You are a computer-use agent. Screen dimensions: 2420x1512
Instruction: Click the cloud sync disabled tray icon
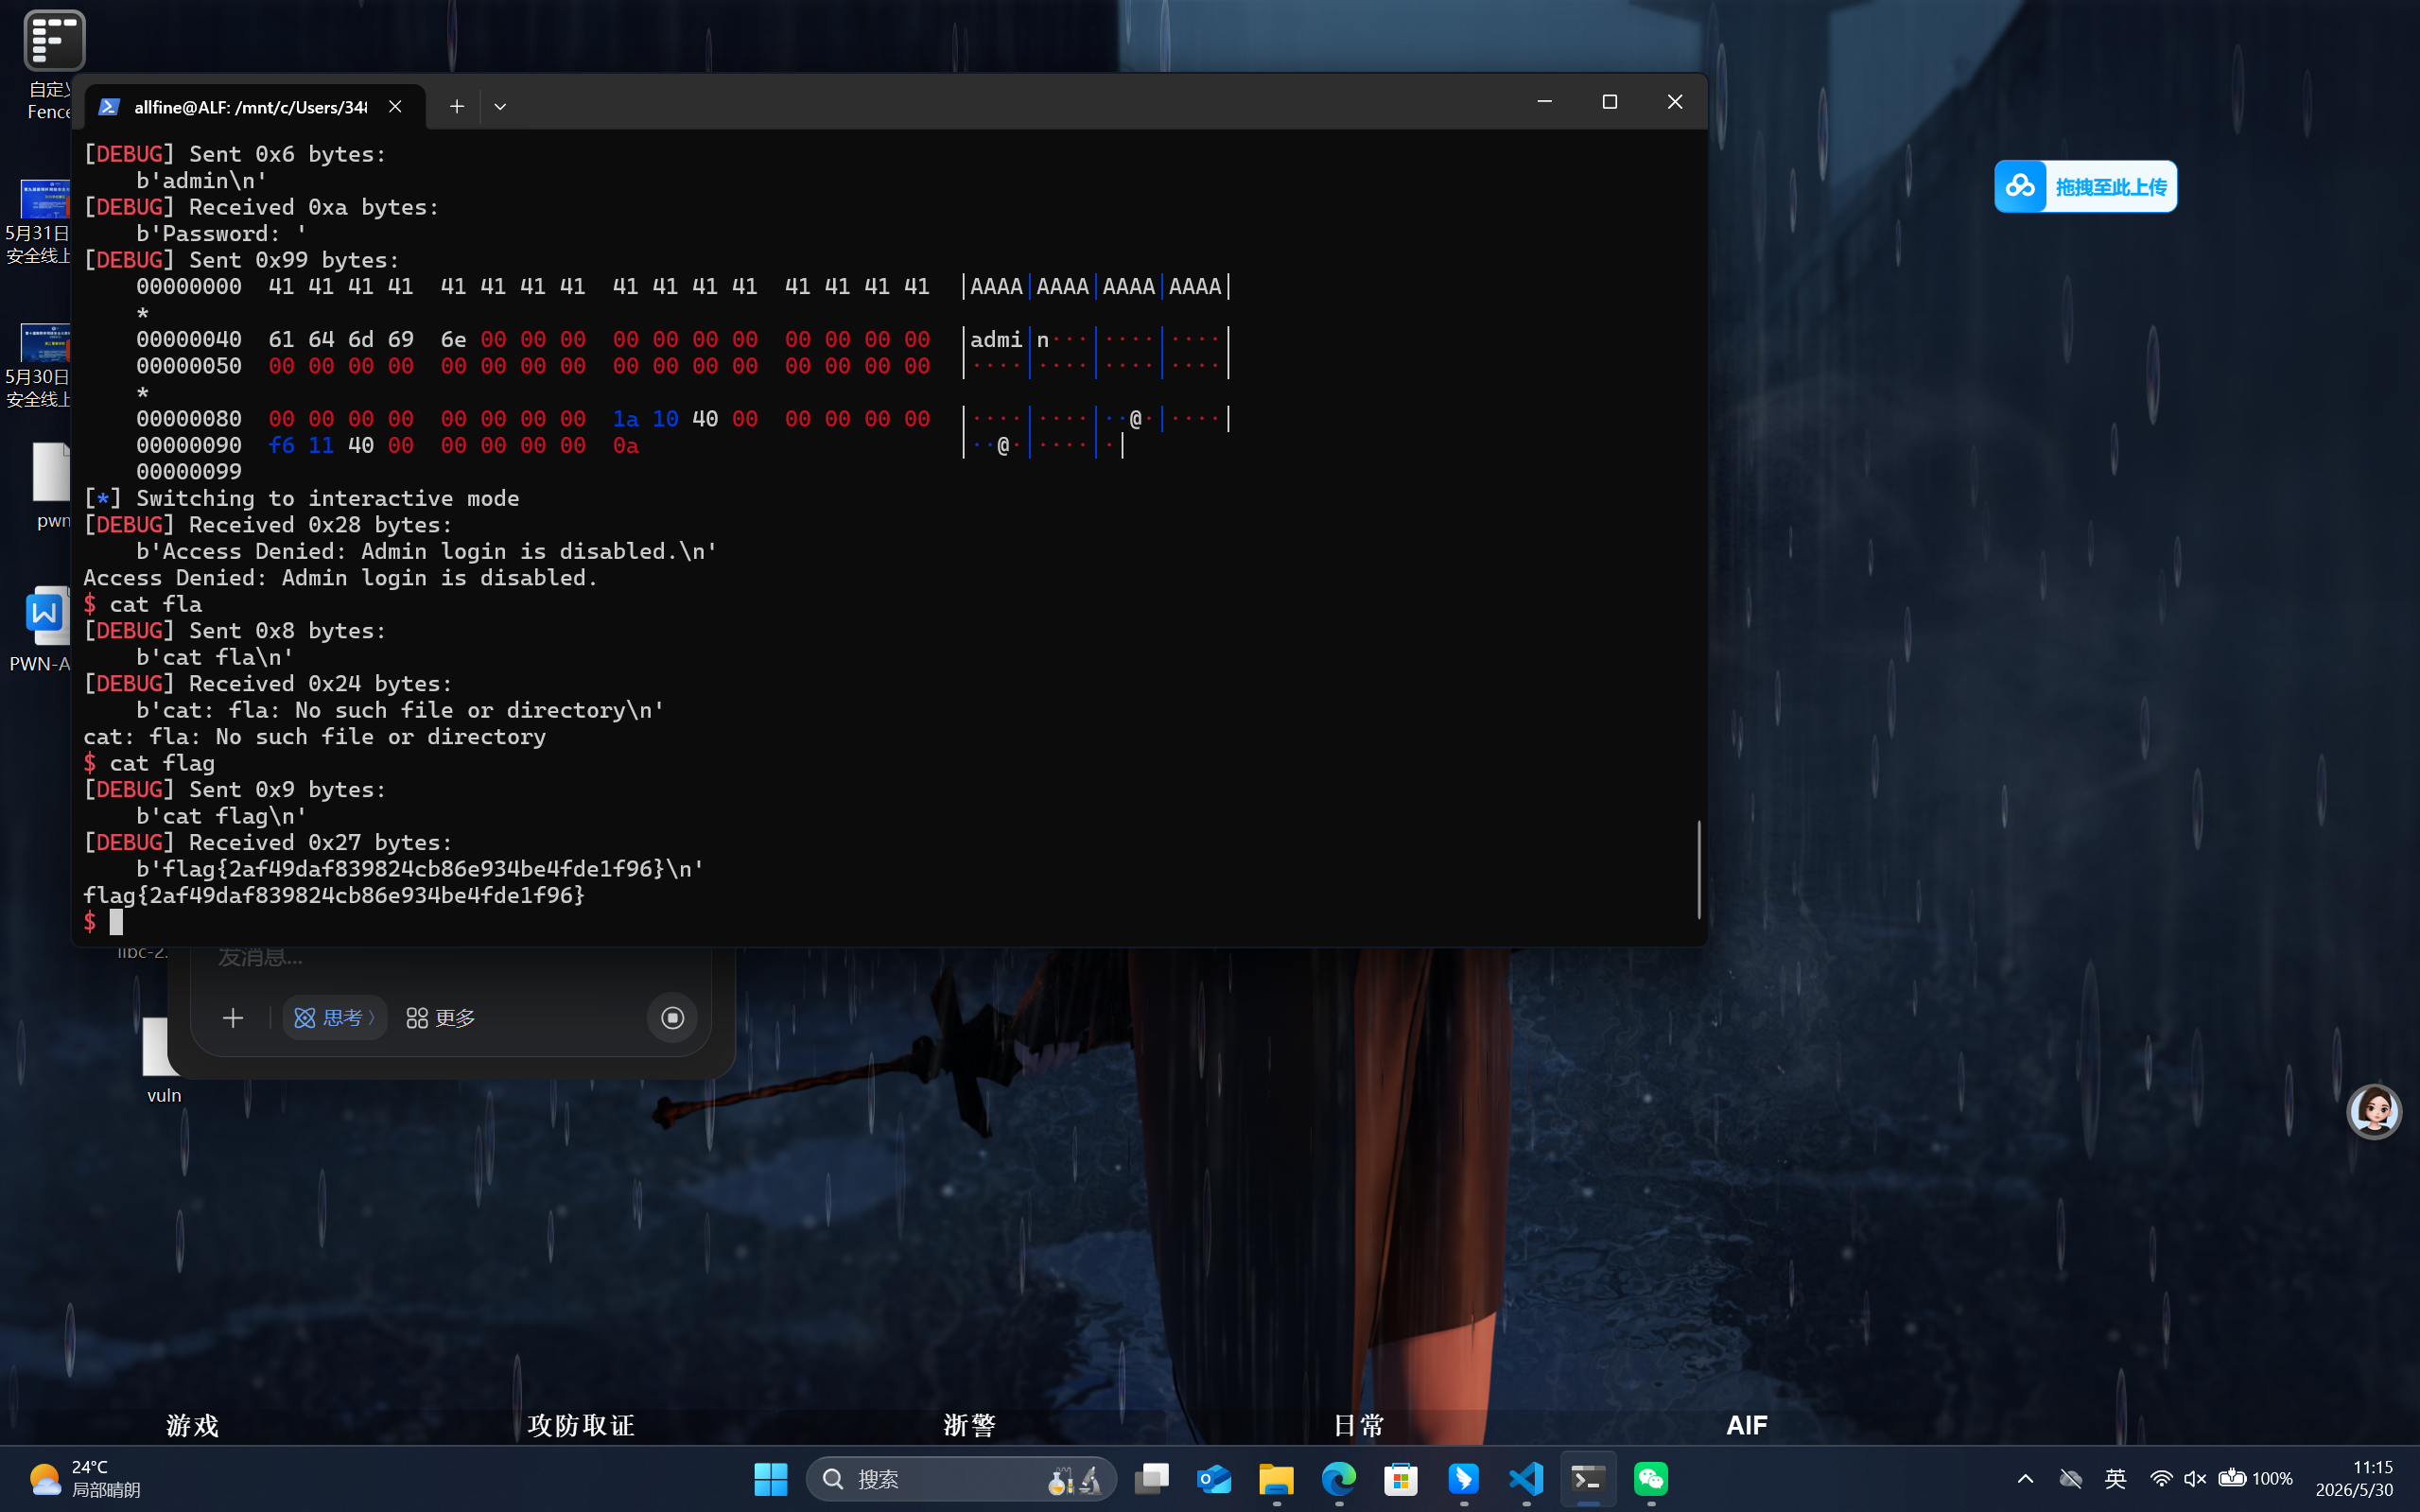tap(2071, 1479)
